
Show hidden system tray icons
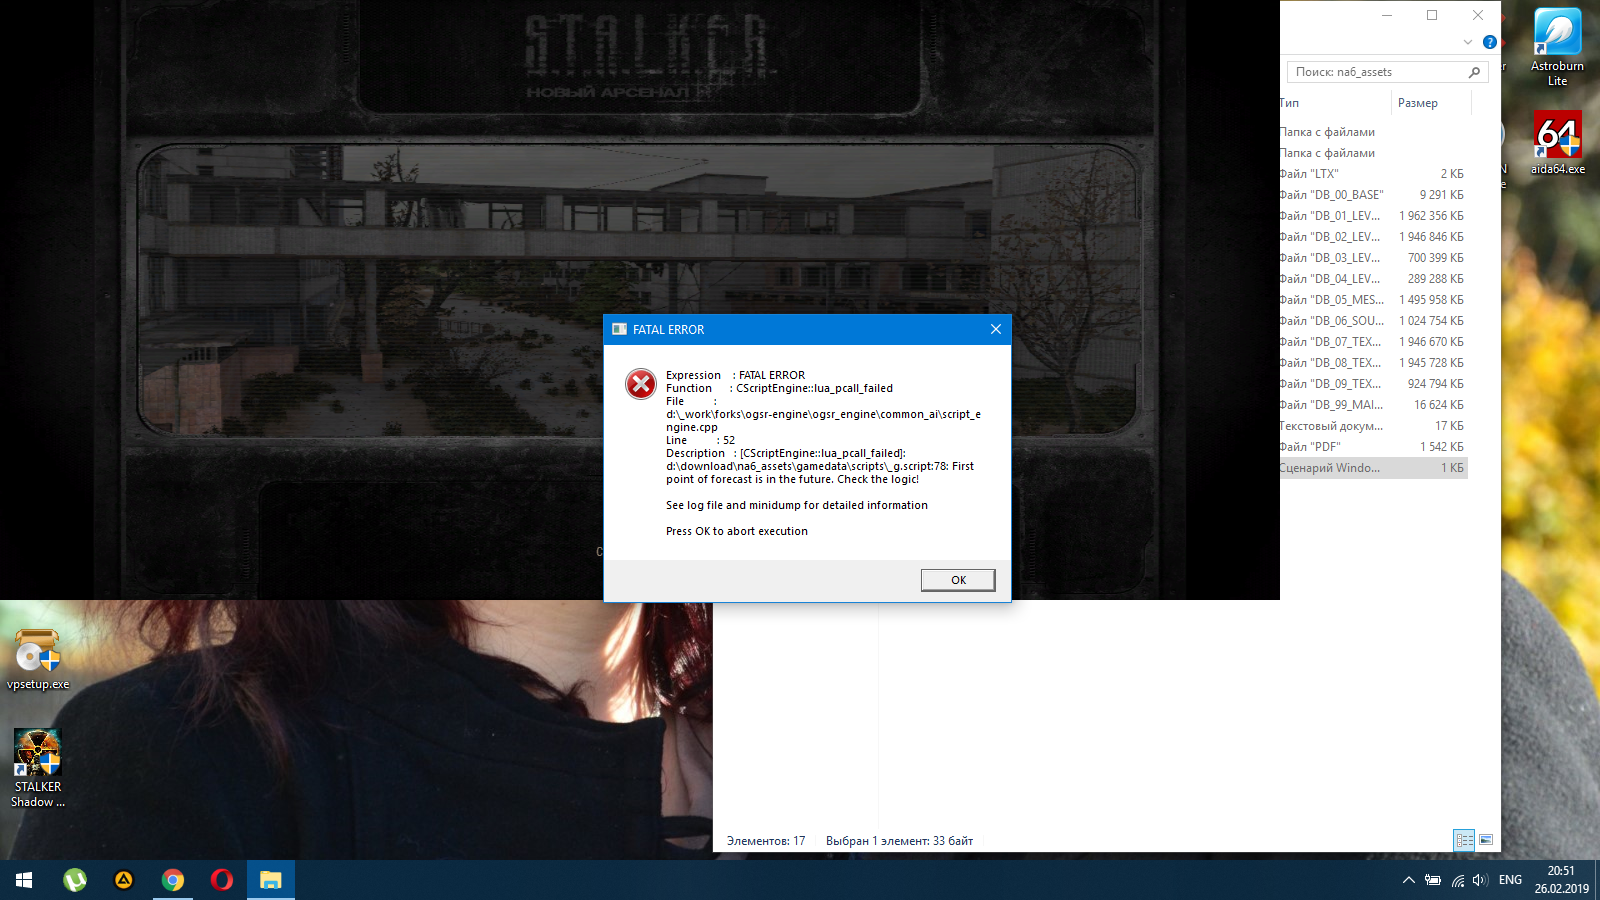1408,880
